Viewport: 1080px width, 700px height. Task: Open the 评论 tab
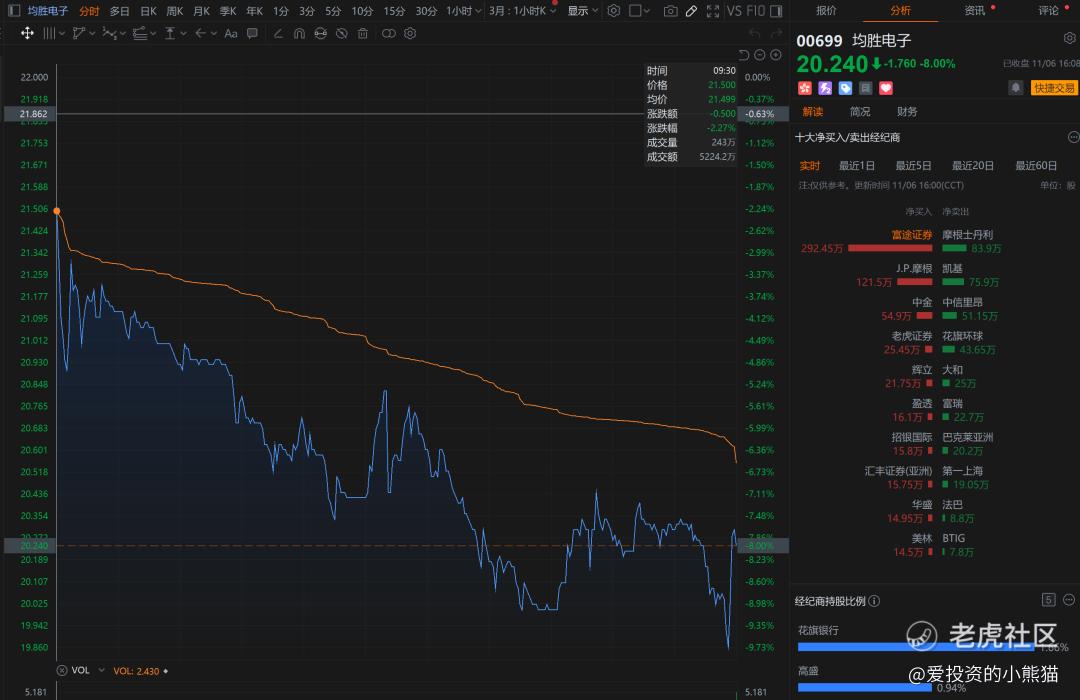click(x=1048, y=10)
